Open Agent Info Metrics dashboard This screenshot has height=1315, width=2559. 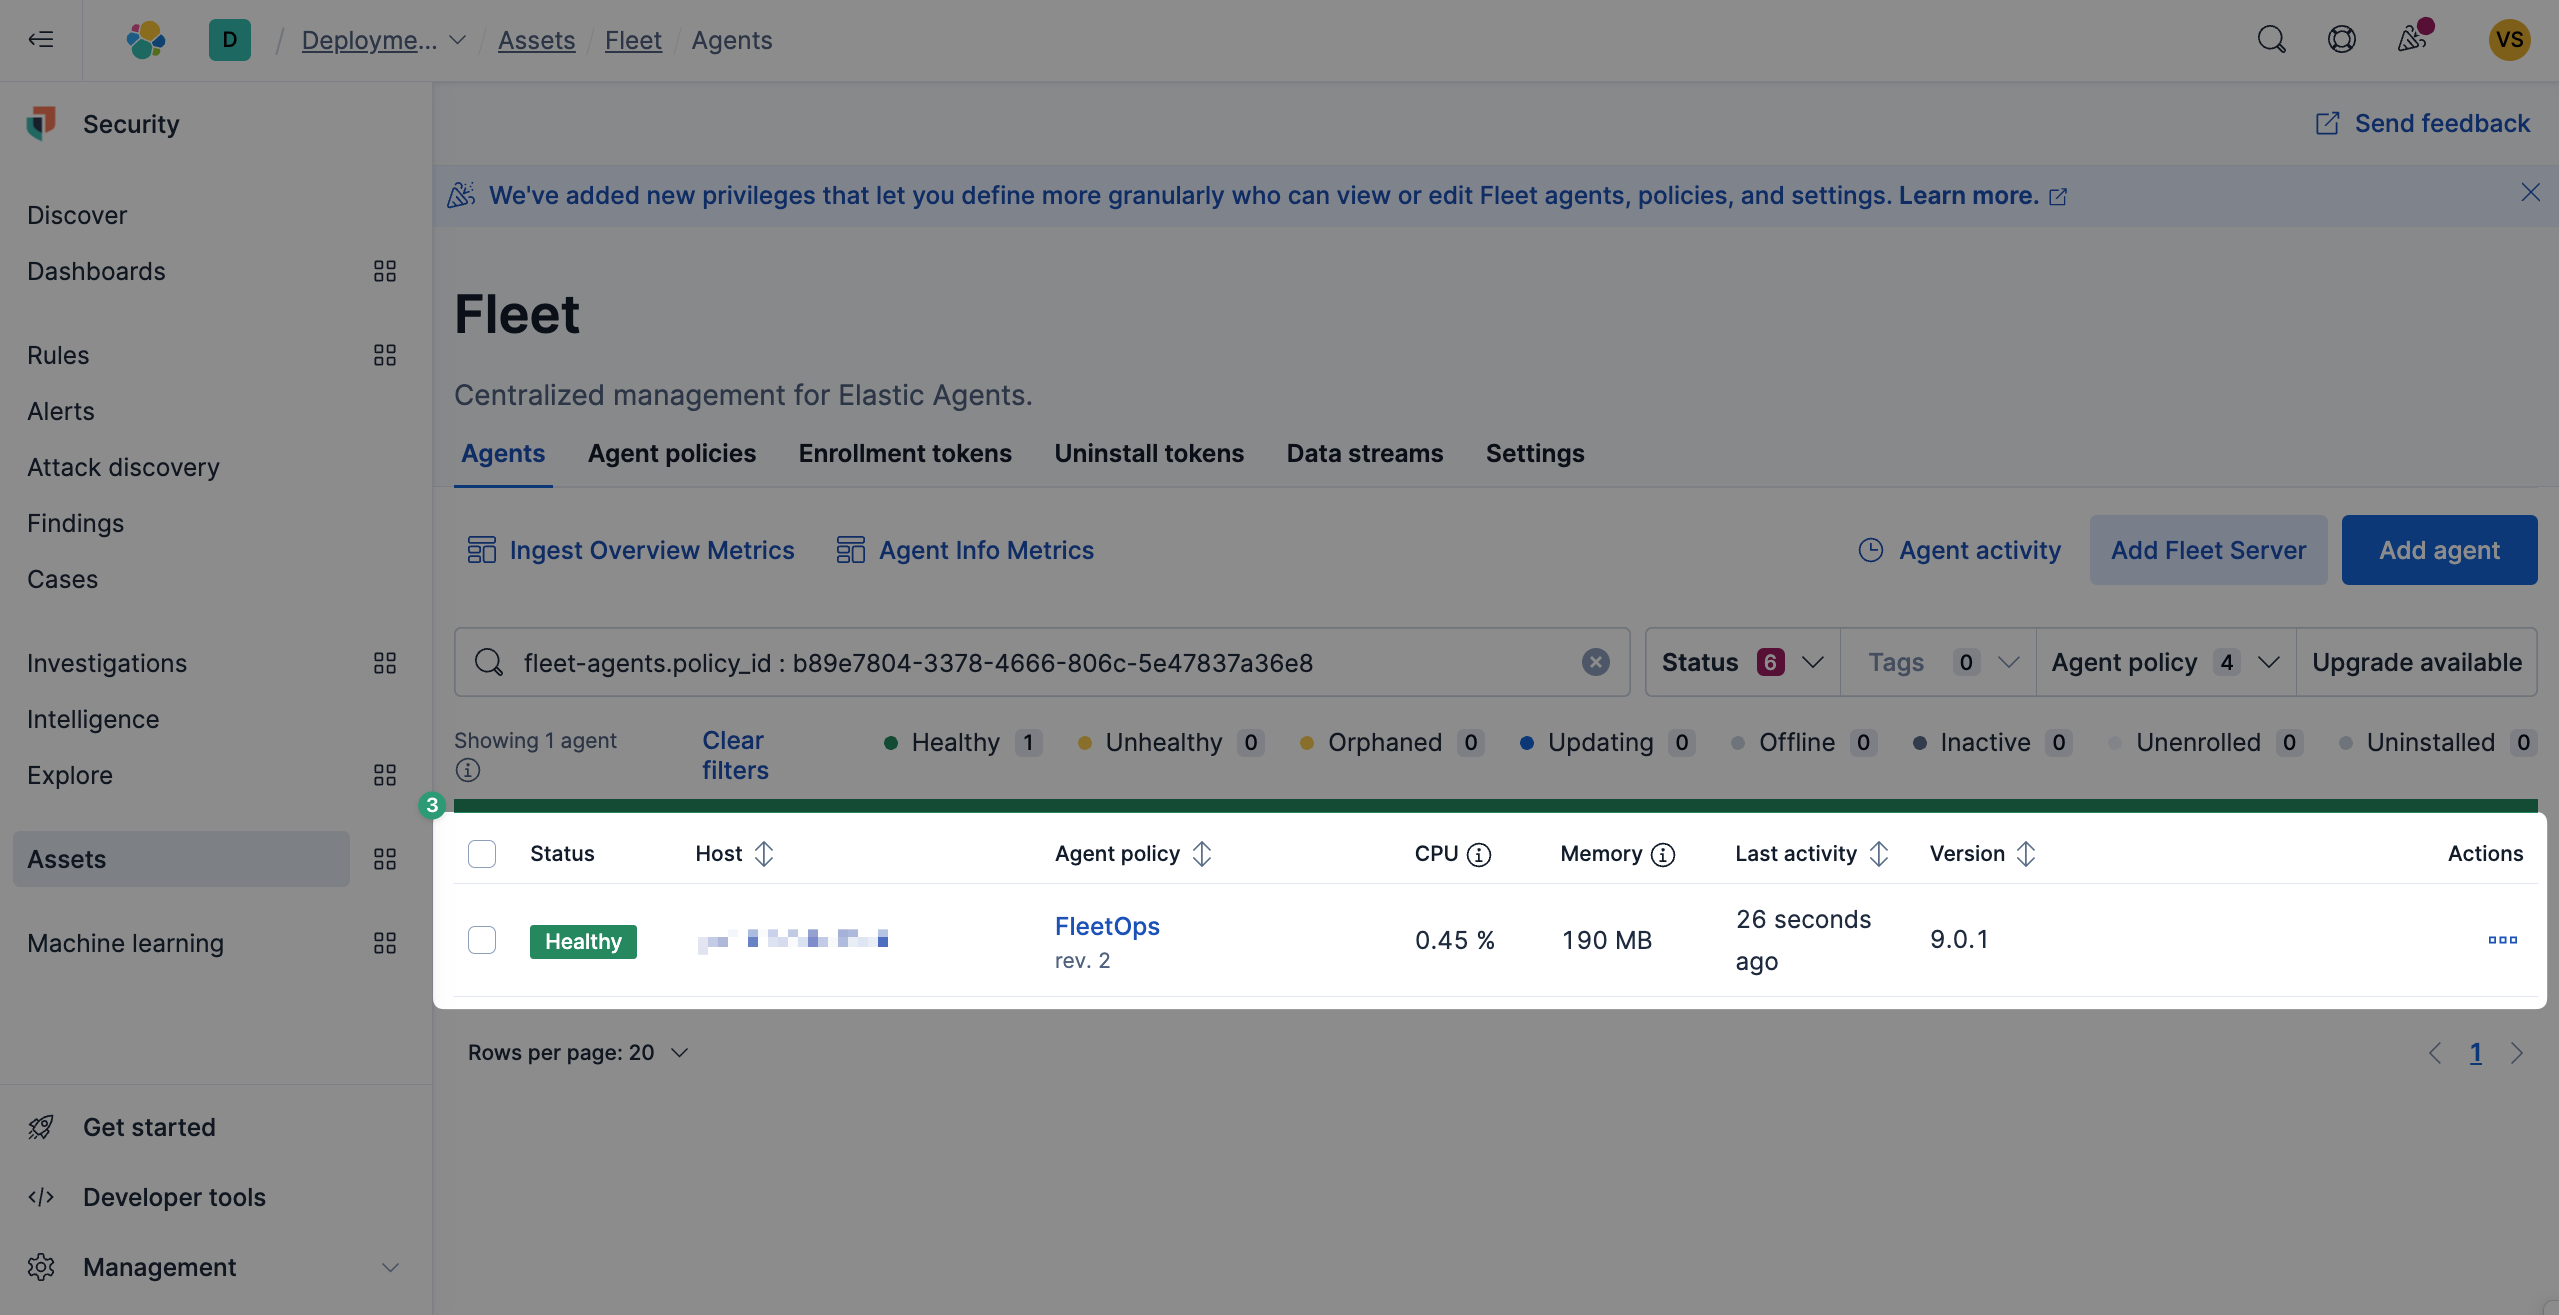pyautogui.click(x=965, y=550)
